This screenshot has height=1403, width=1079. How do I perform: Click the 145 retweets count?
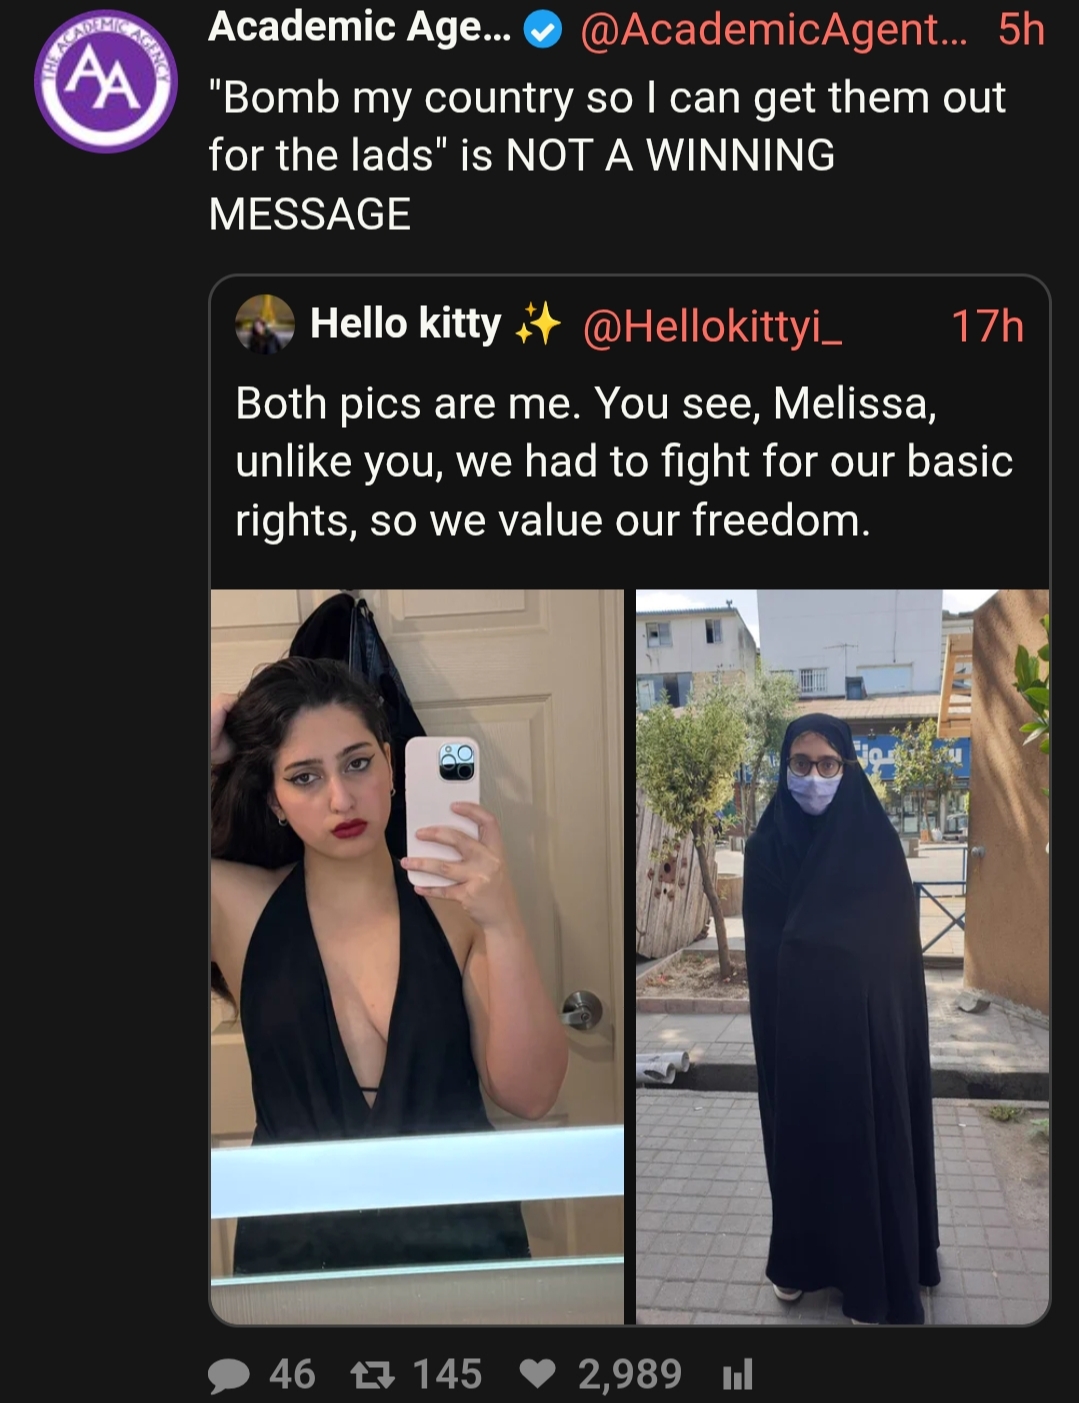(447, 1375)
